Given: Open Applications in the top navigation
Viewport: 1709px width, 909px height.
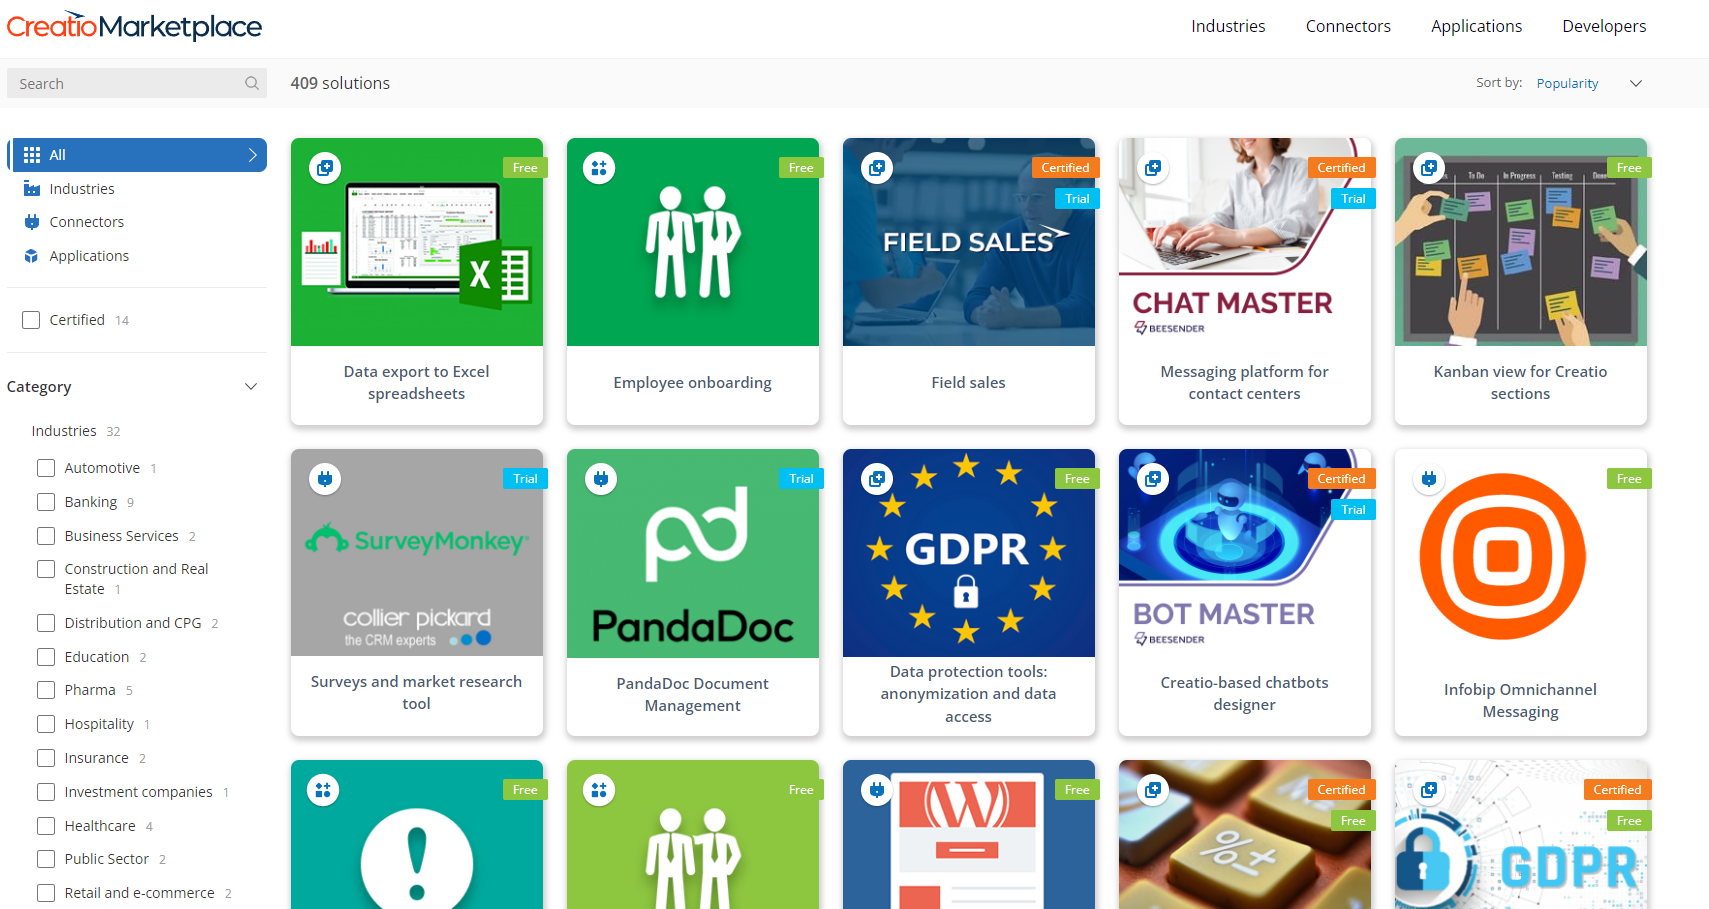Looking at the screenshot, I should pyautogui.click(x=1476, y=26).
